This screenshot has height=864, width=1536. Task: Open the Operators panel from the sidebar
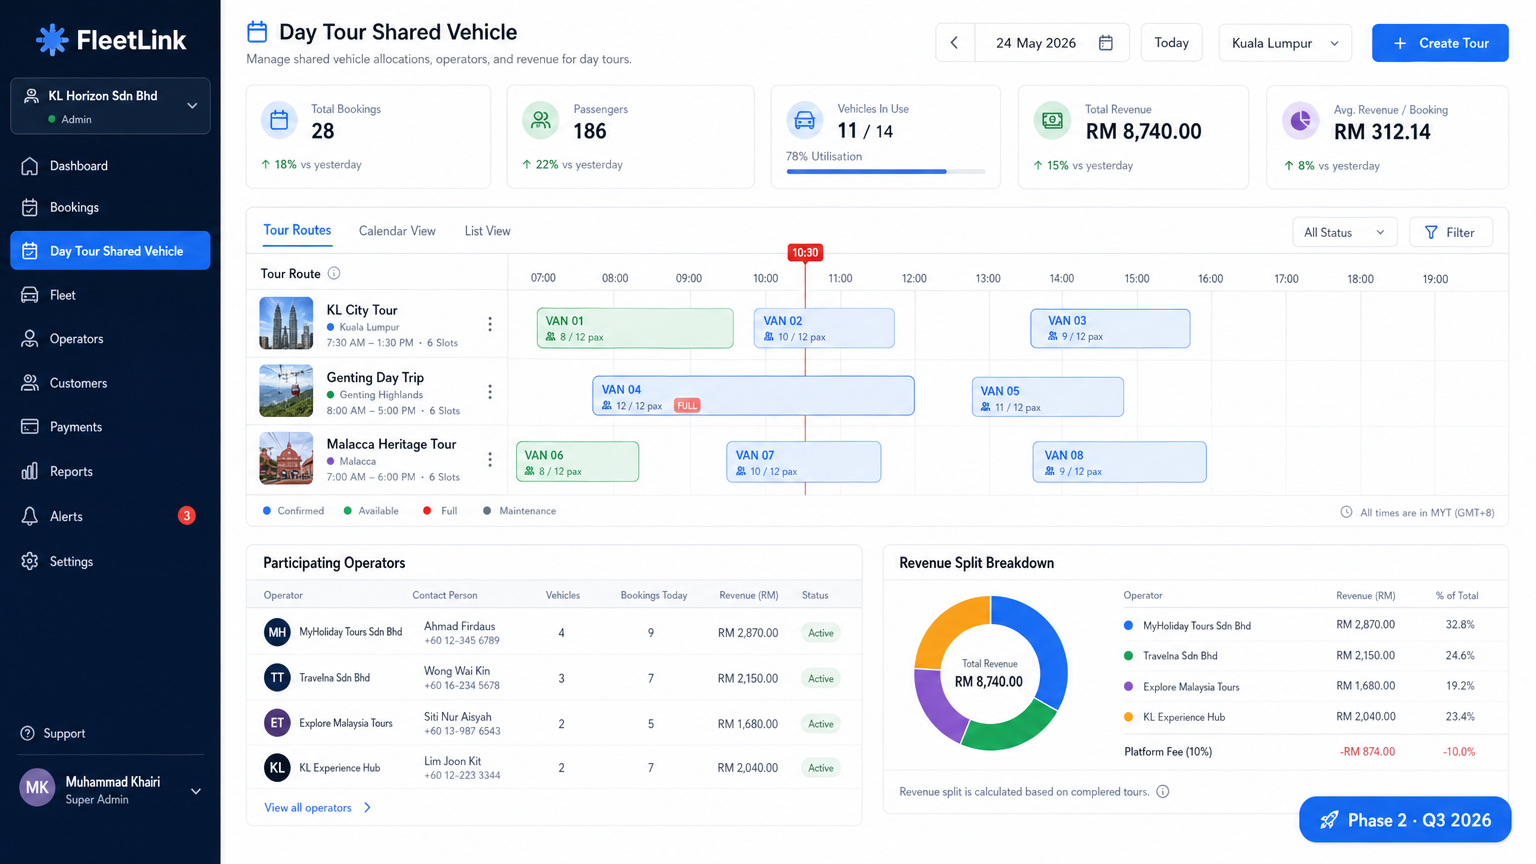coord(76,338)
